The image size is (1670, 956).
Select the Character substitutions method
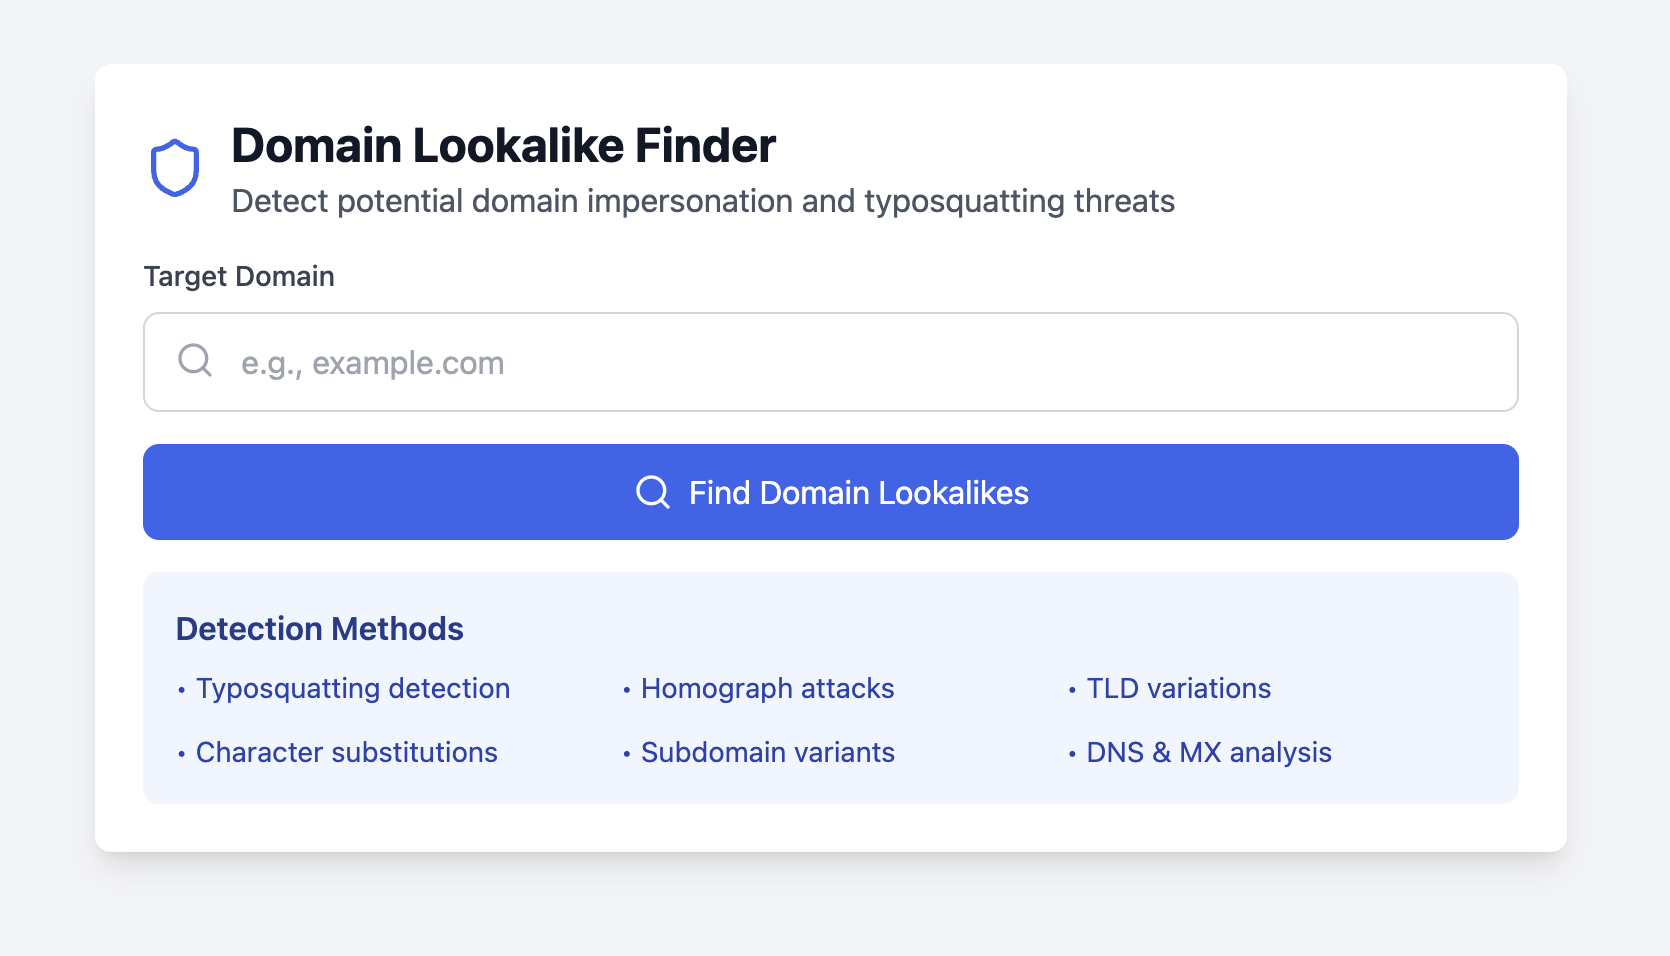click(346, 753)
